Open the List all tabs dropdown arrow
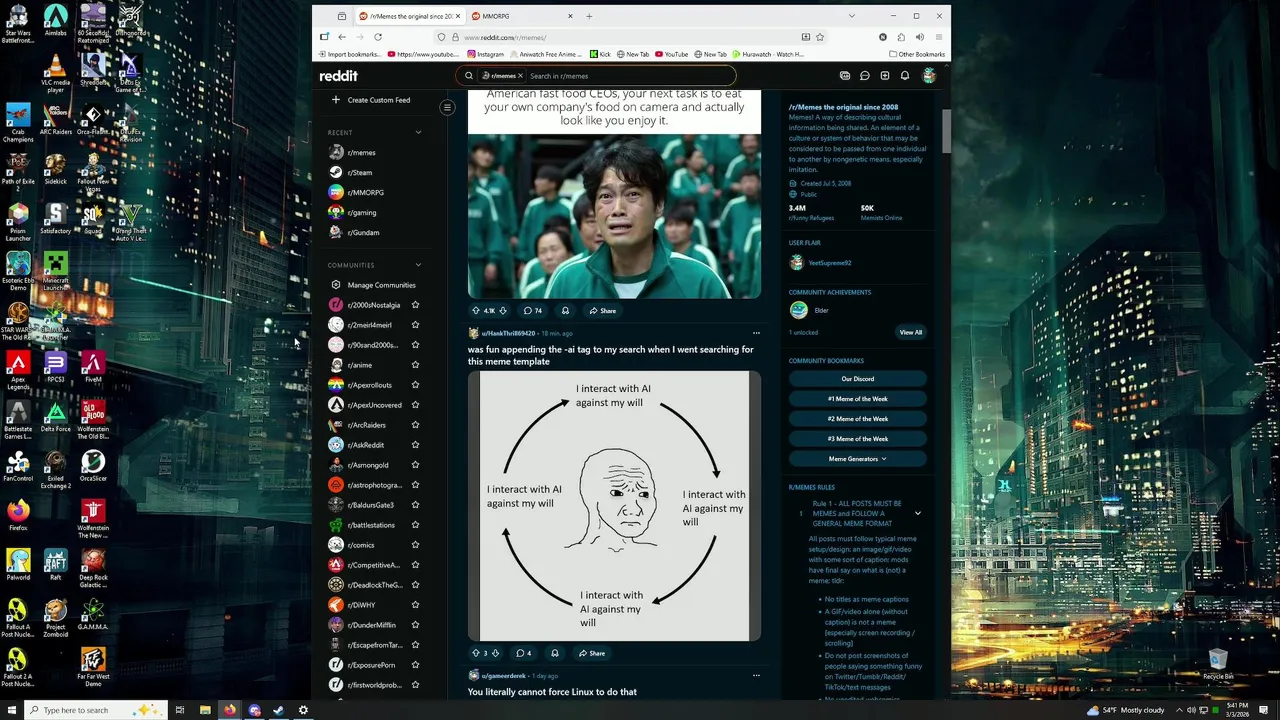 [852, 16]
